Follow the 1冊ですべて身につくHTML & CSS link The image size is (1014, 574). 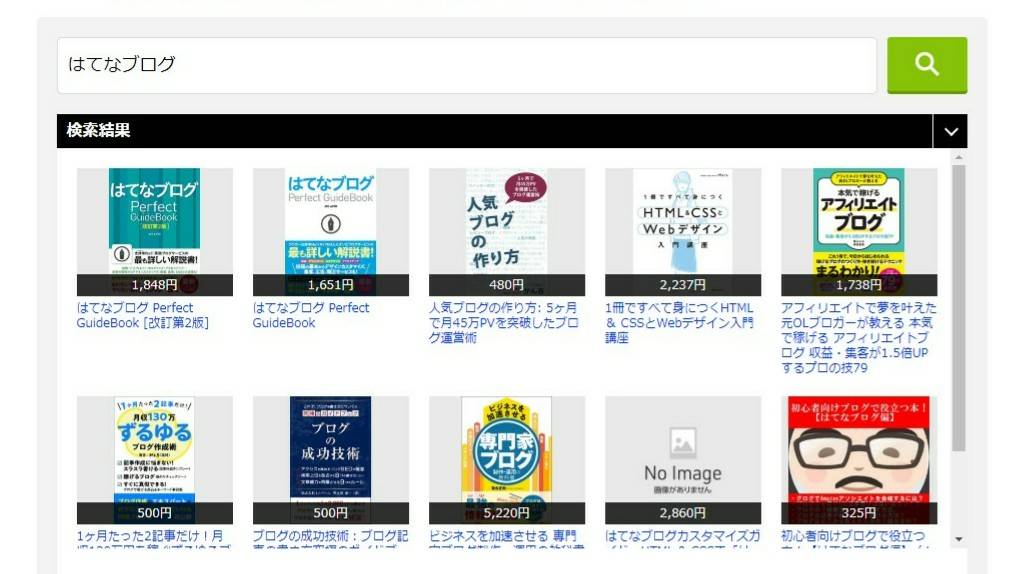[x=679, y=323]
